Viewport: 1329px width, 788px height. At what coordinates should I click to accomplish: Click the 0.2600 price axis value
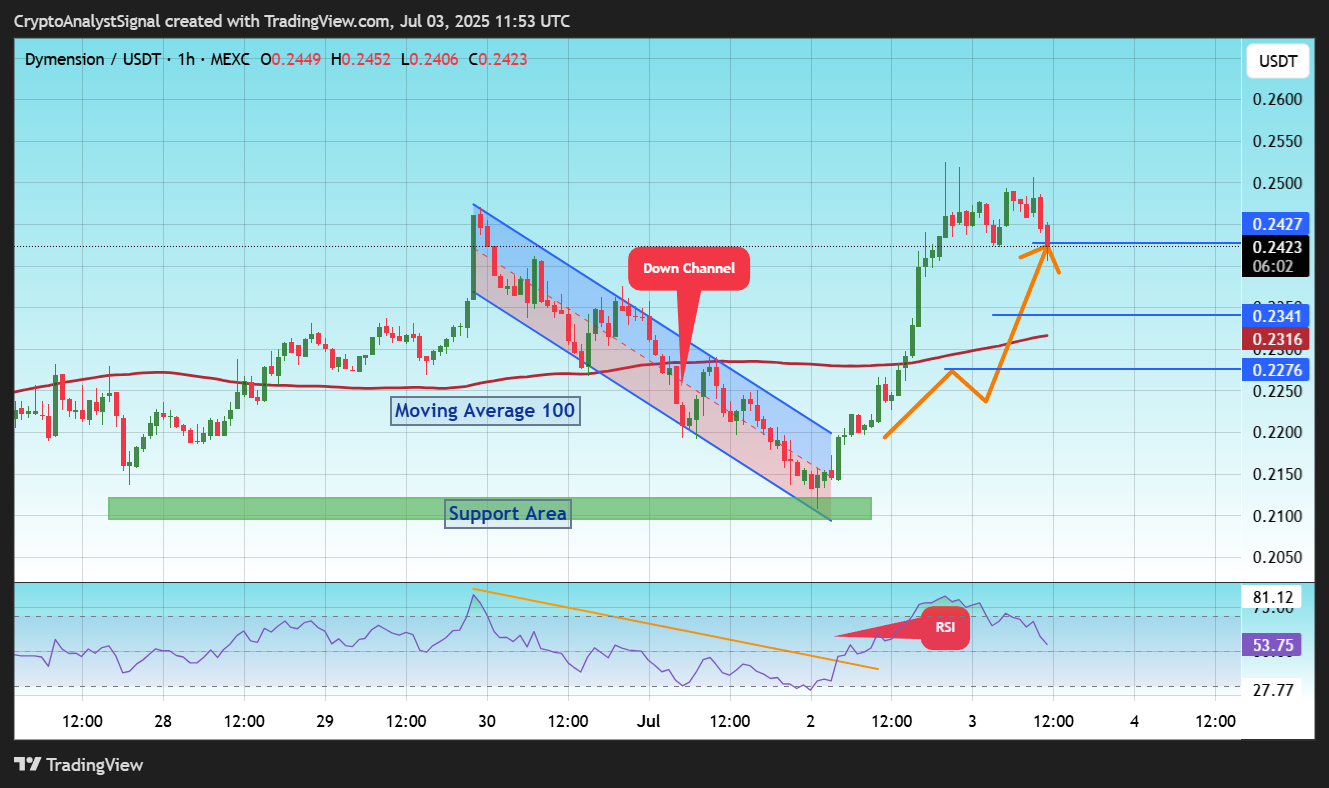[1277, 99]
